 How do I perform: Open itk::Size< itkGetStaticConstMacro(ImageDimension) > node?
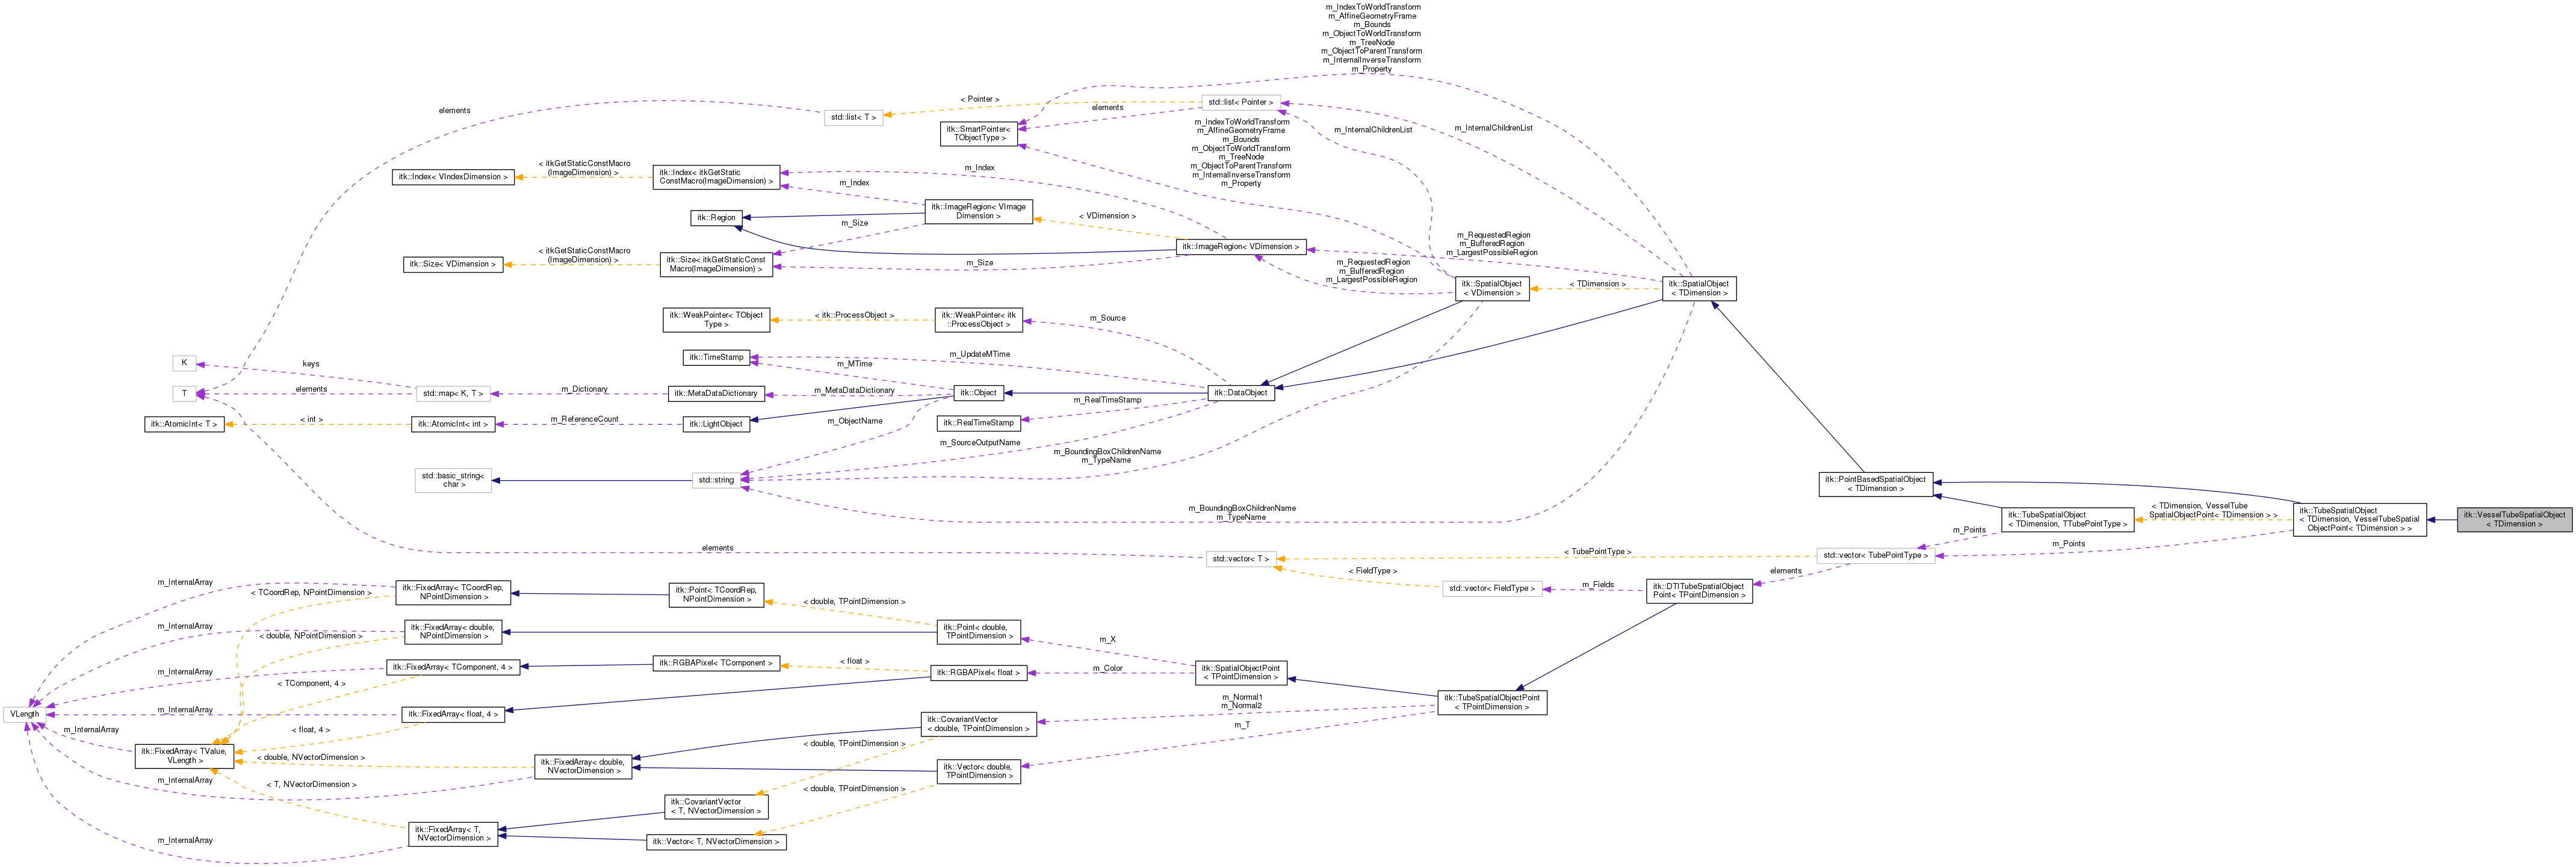716,264
